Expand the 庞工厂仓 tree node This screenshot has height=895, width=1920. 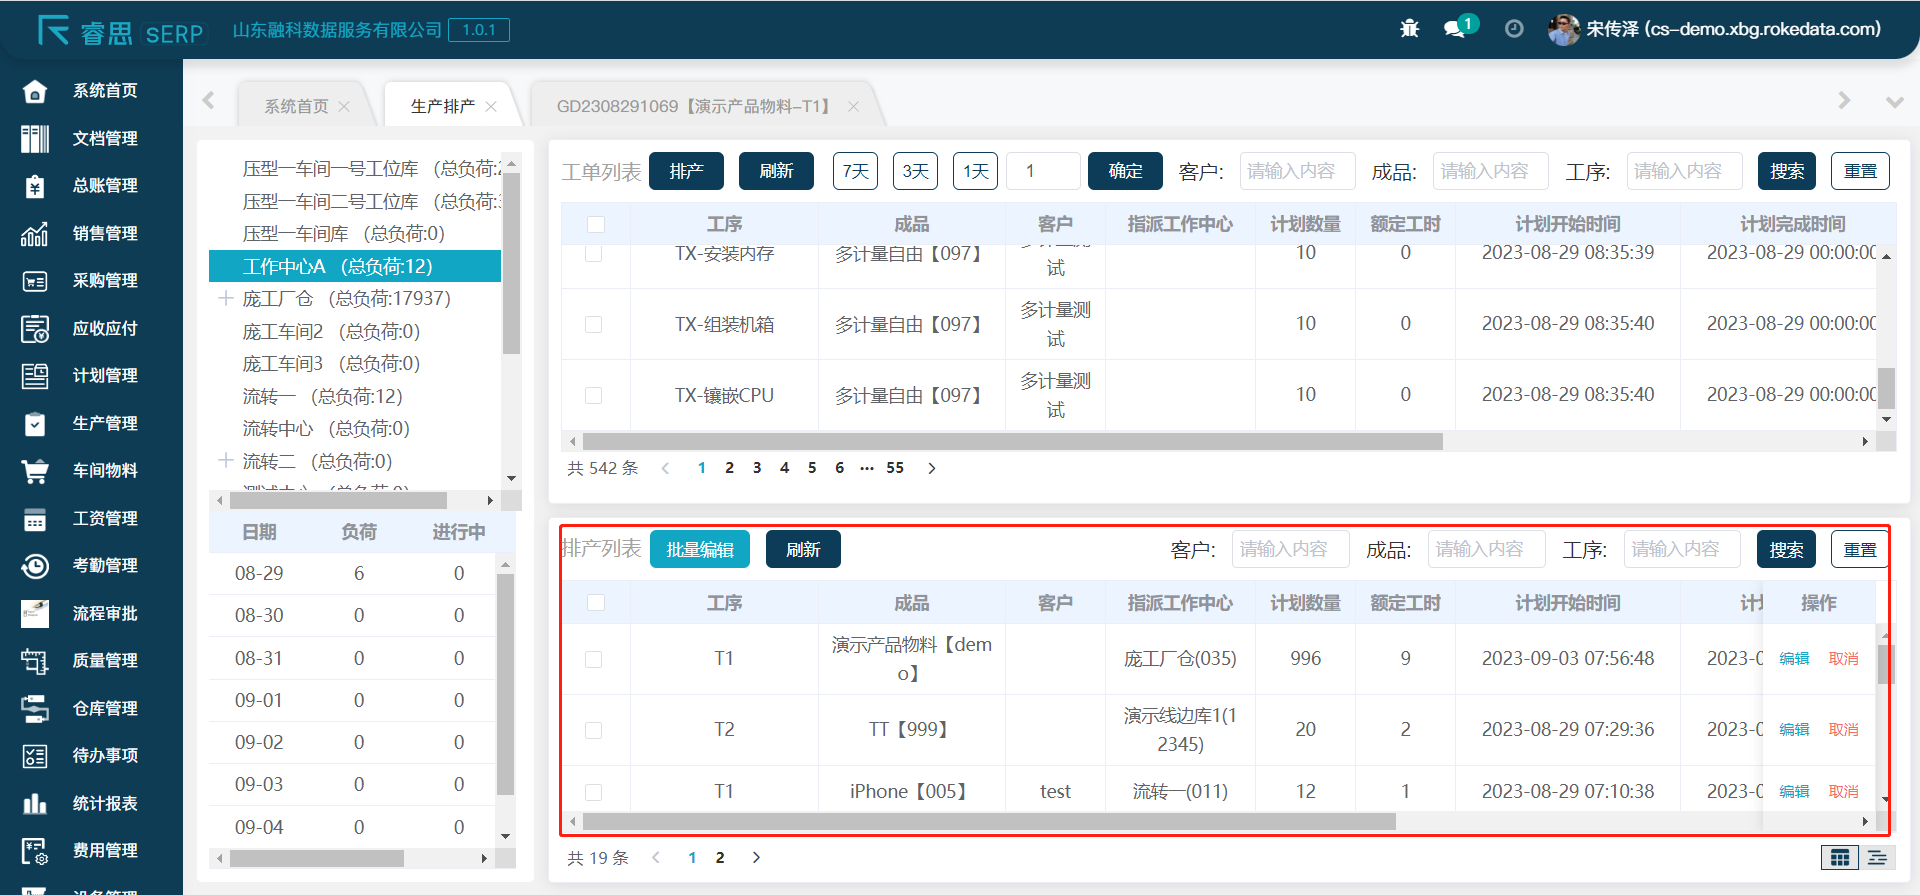click(226, 299)
